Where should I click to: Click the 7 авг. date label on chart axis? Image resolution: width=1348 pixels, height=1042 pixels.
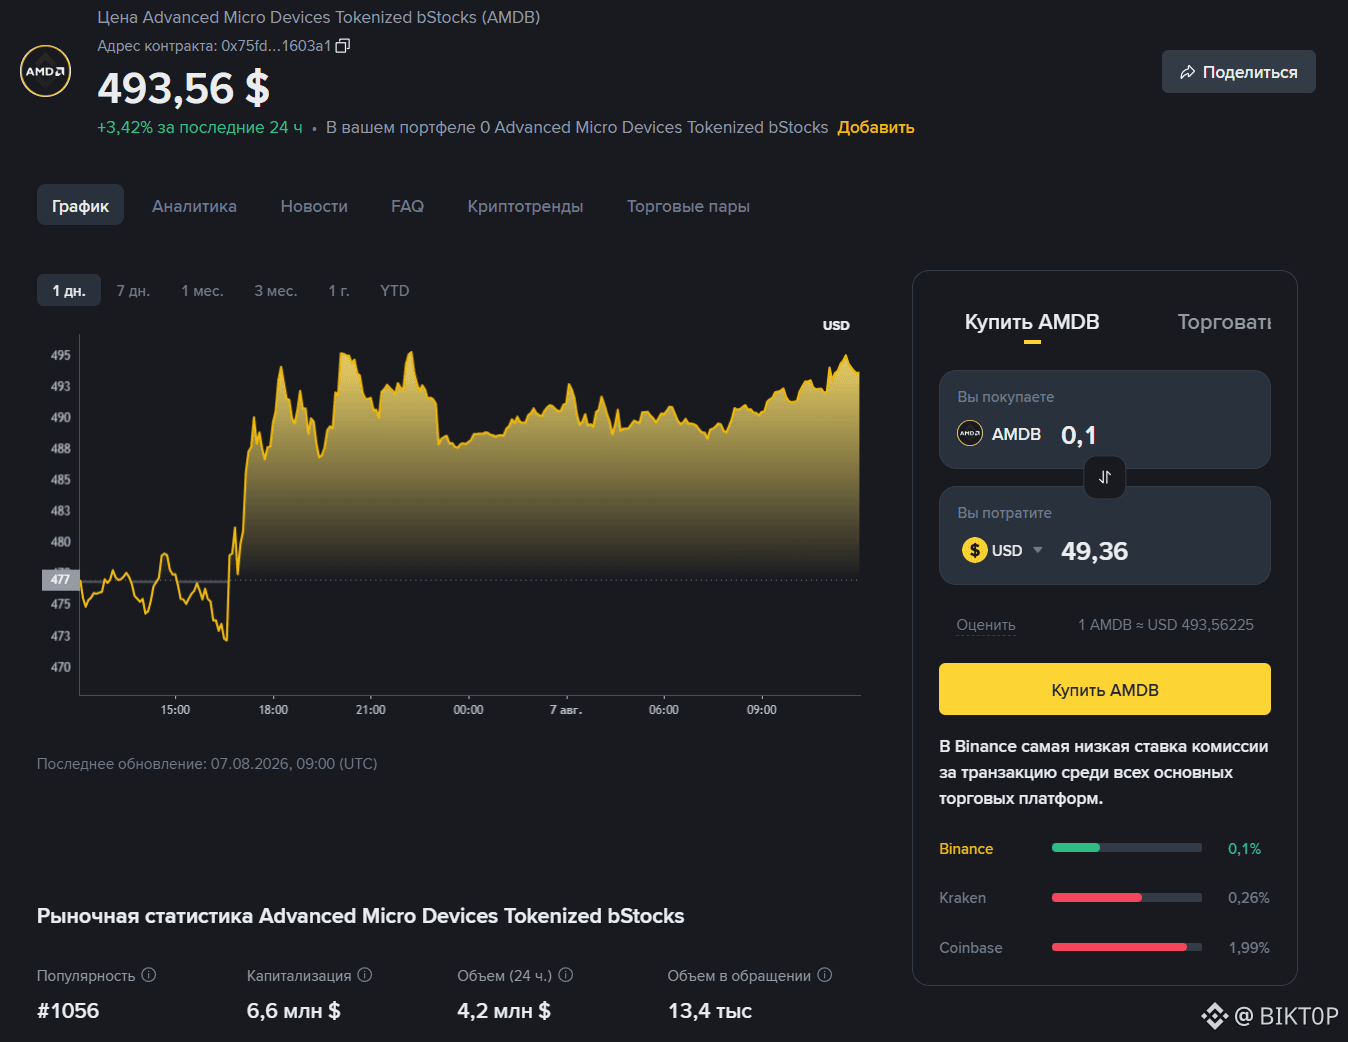click(x=566, y=709)
